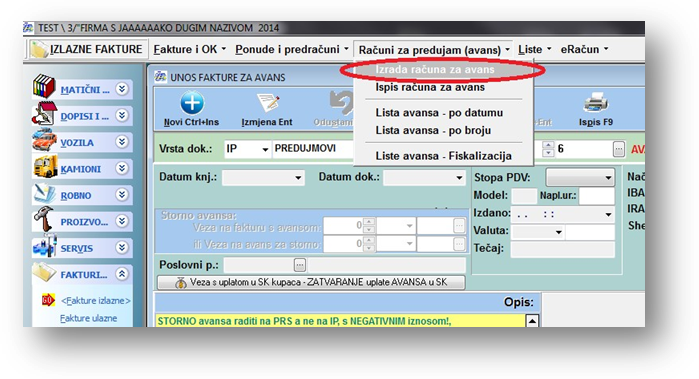This screenshot has width=699, height=379.
Task: Expand the MATIČNI section chevron
Action: 122,89
